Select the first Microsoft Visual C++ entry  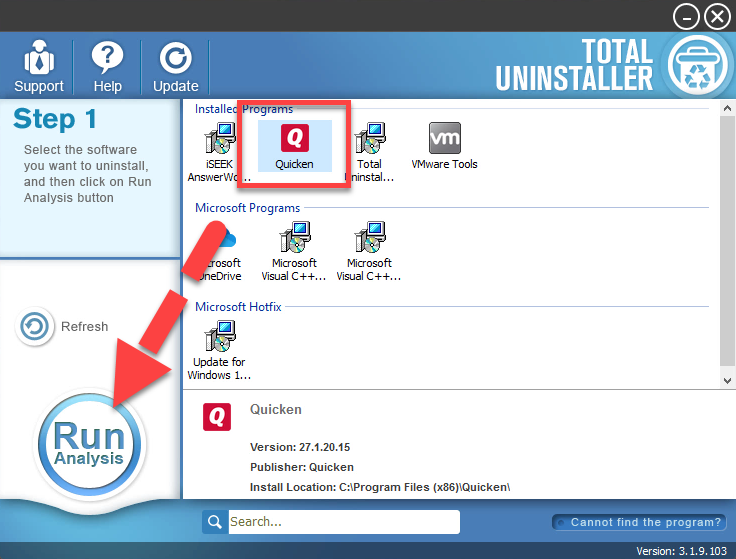[x=294, y=252]
